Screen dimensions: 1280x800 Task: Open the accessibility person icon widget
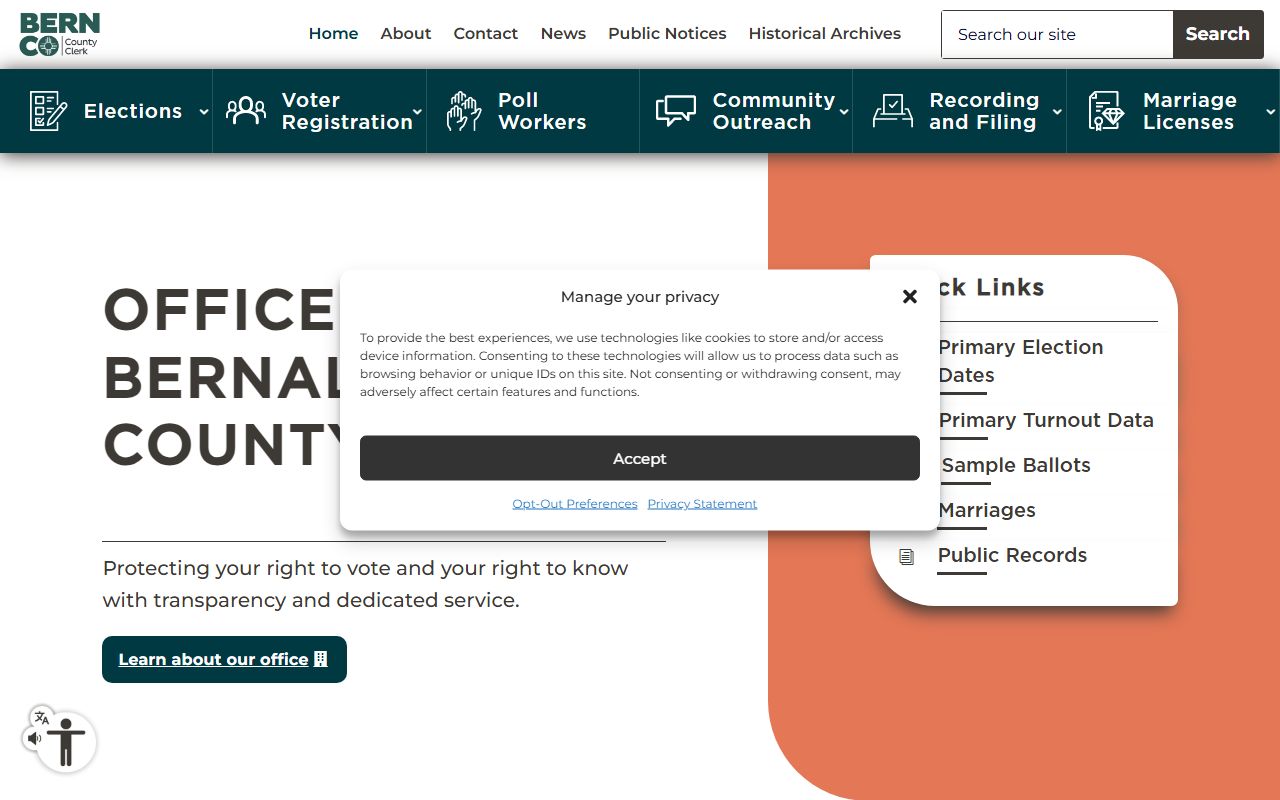click(x=66, y=743)
